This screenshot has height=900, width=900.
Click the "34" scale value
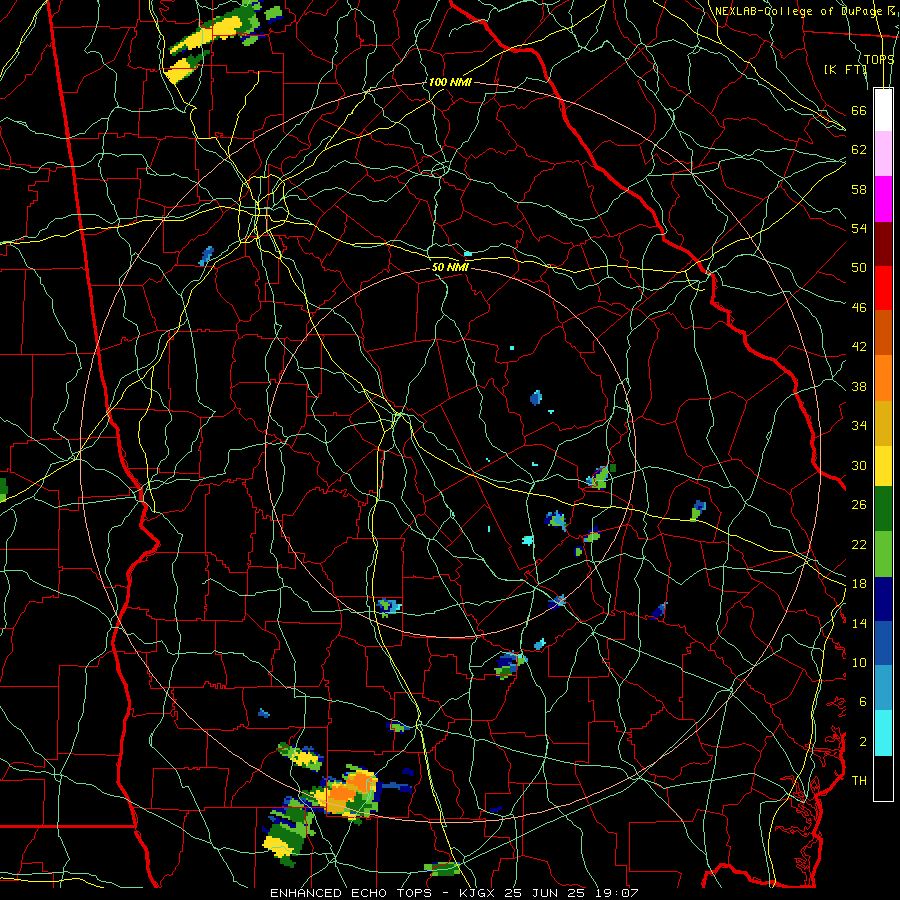point(859,426)
